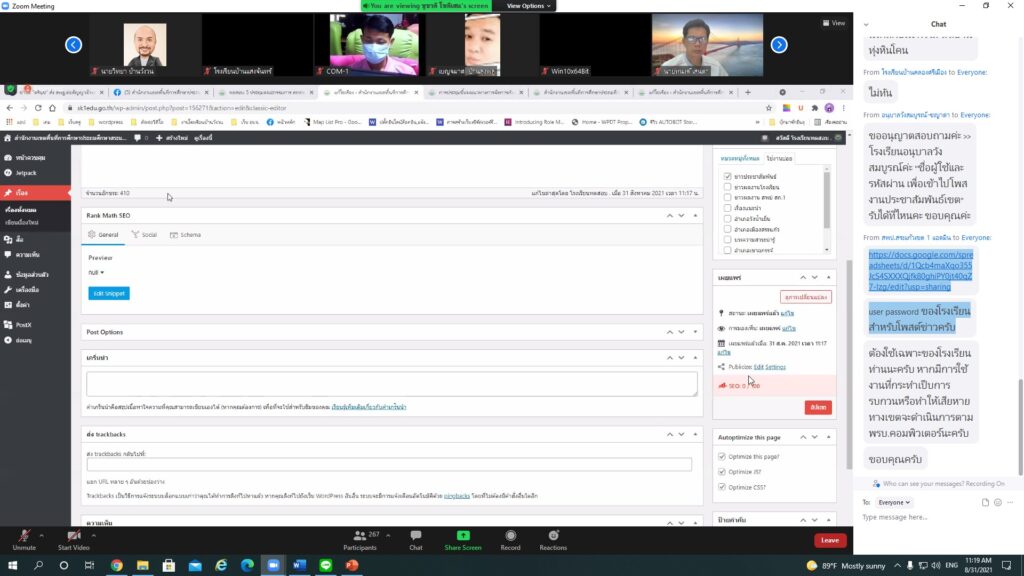
Task: Reload the shared browser page
Action: pyautogui.click(x=38, y=108)
